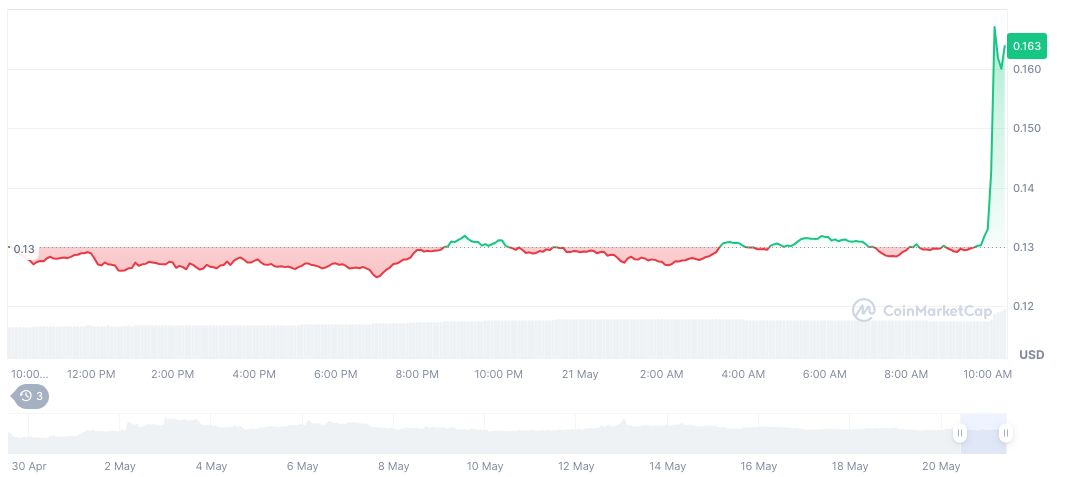Click the green 0.163 current price tag
Viewport: 1072px width, 477px height.
[x=1027, y=46]
